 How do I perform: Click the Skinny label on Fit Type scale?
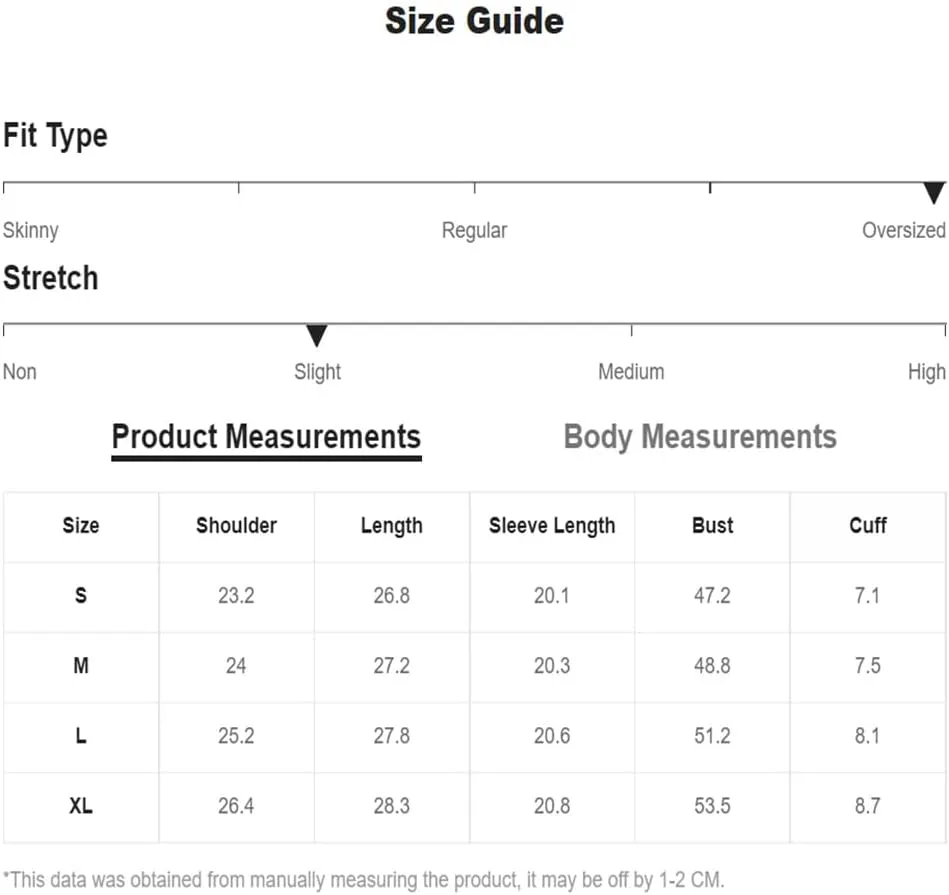pyautogui.click(x=31, y=231)
